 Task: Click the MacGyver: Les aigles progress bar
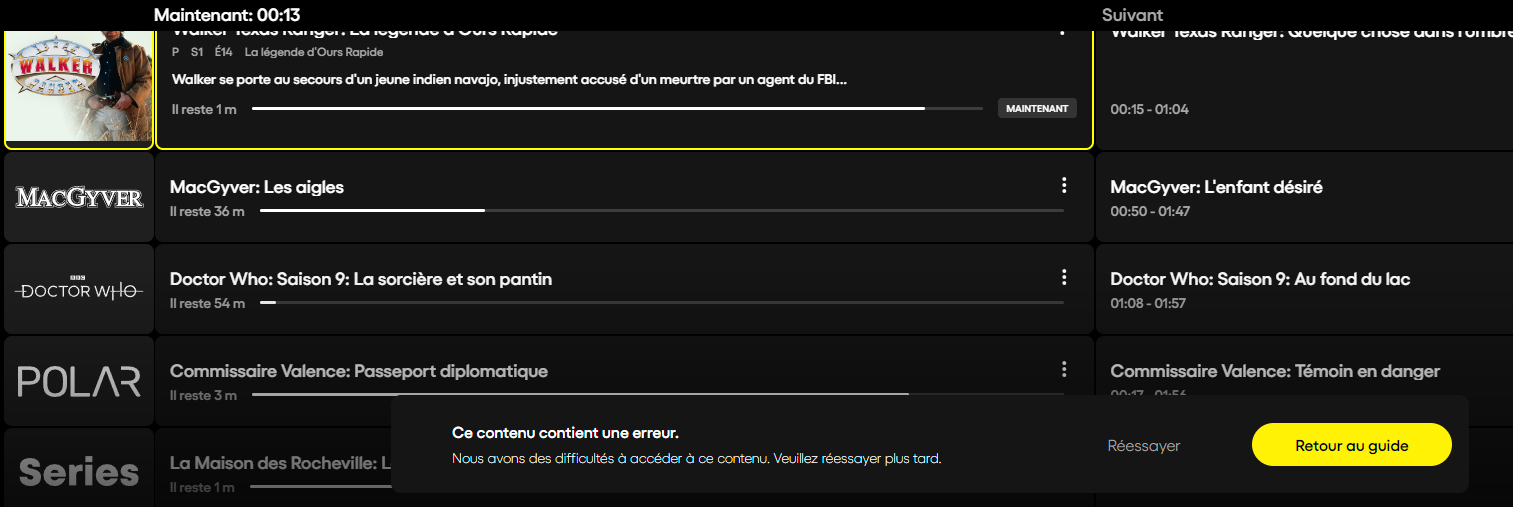point(662,211)
